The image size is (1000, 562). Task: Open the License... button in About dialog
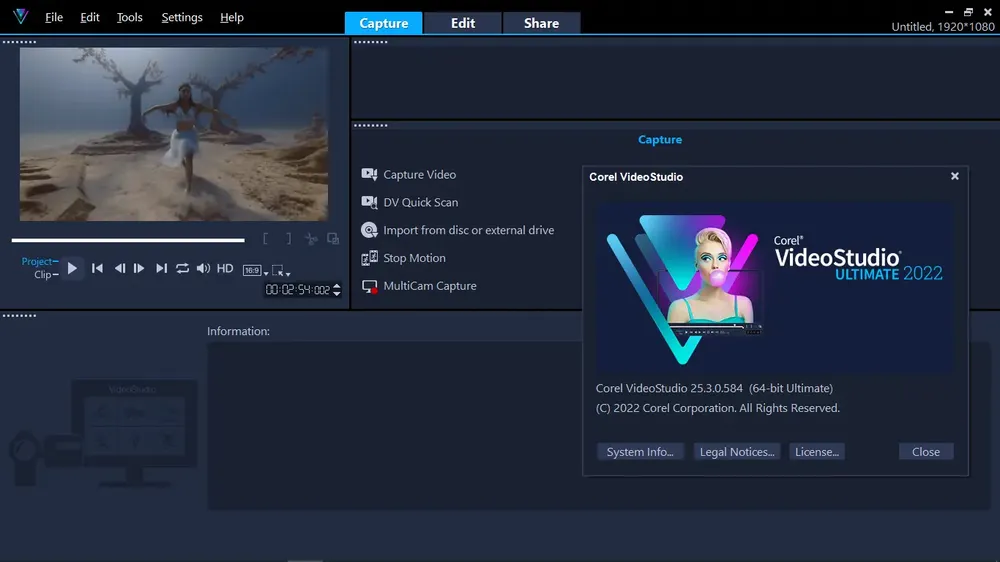coord(817,452)
